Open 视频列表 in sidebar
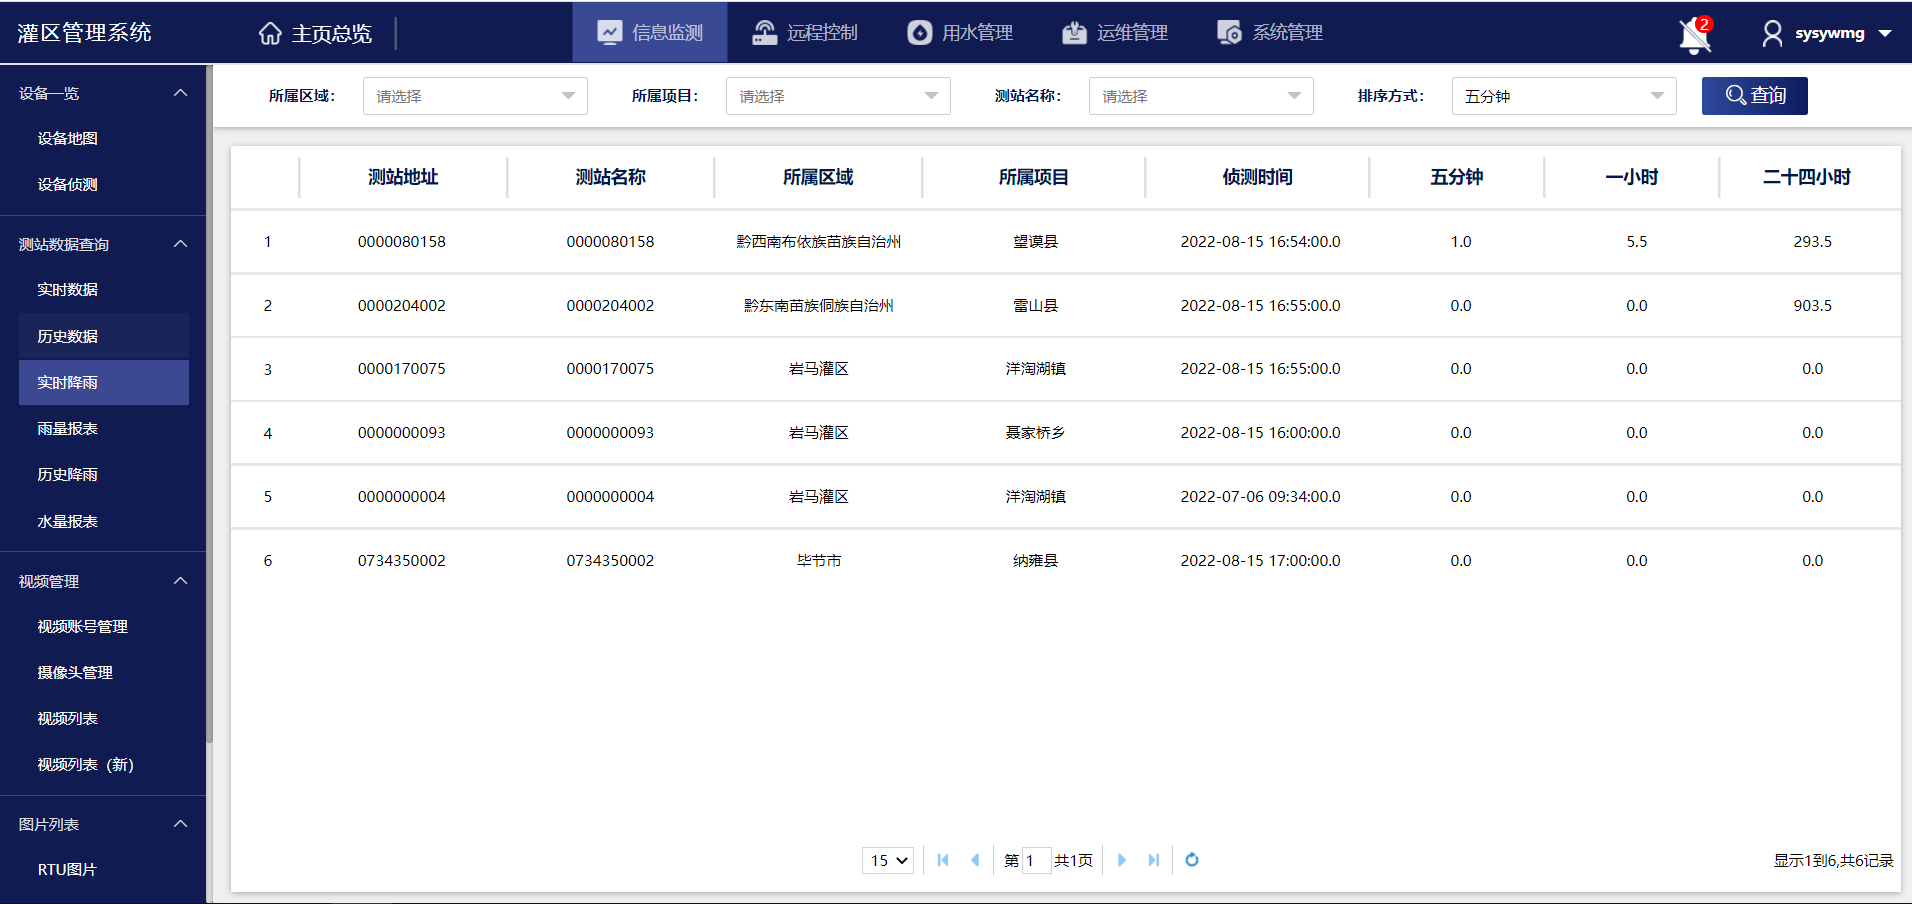Screen dimensions: 1912x904 point(67,718)
